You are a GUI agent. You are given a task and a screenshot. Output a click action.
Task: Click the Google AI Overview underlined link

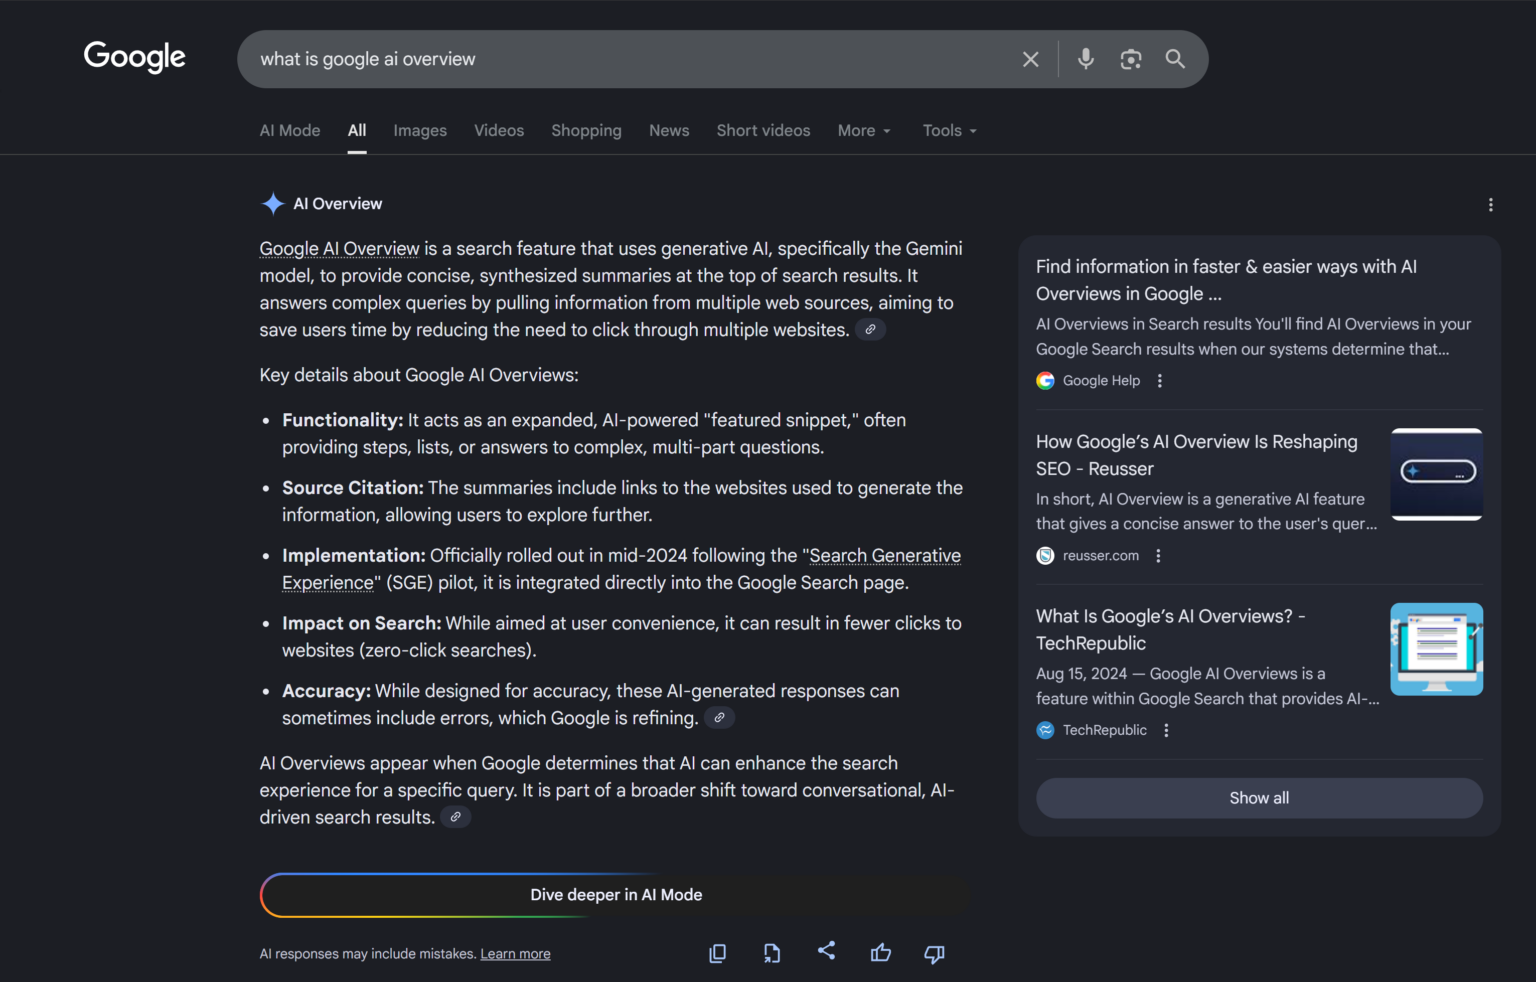click(339, 249)
